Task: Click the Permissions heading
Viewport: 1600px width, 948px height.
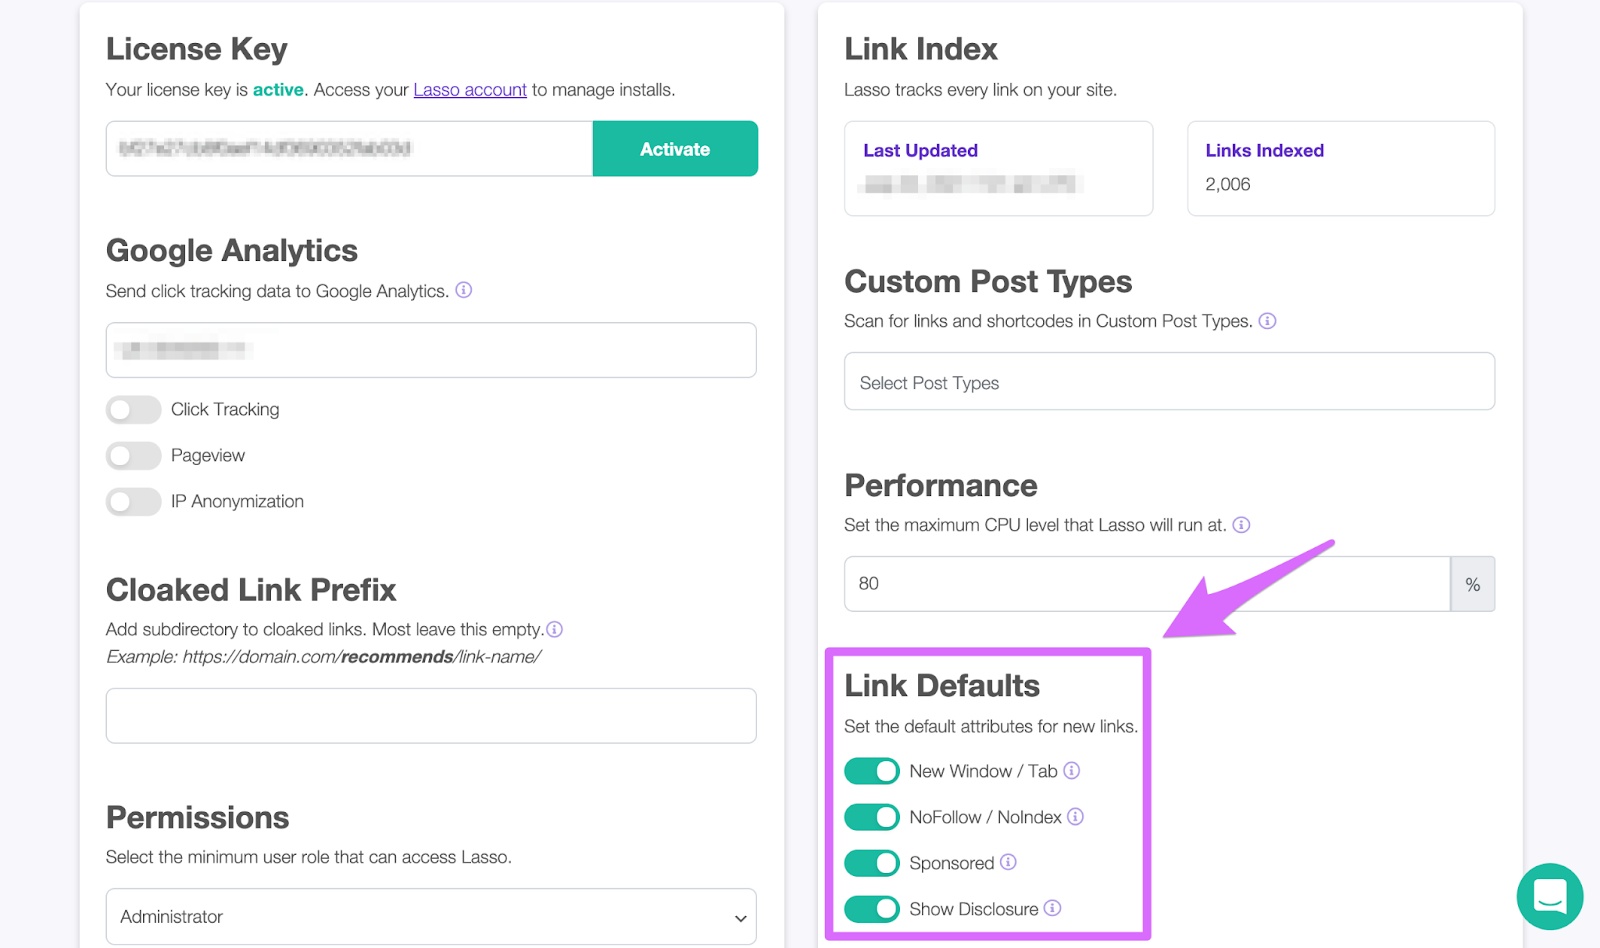Action: 198,818
